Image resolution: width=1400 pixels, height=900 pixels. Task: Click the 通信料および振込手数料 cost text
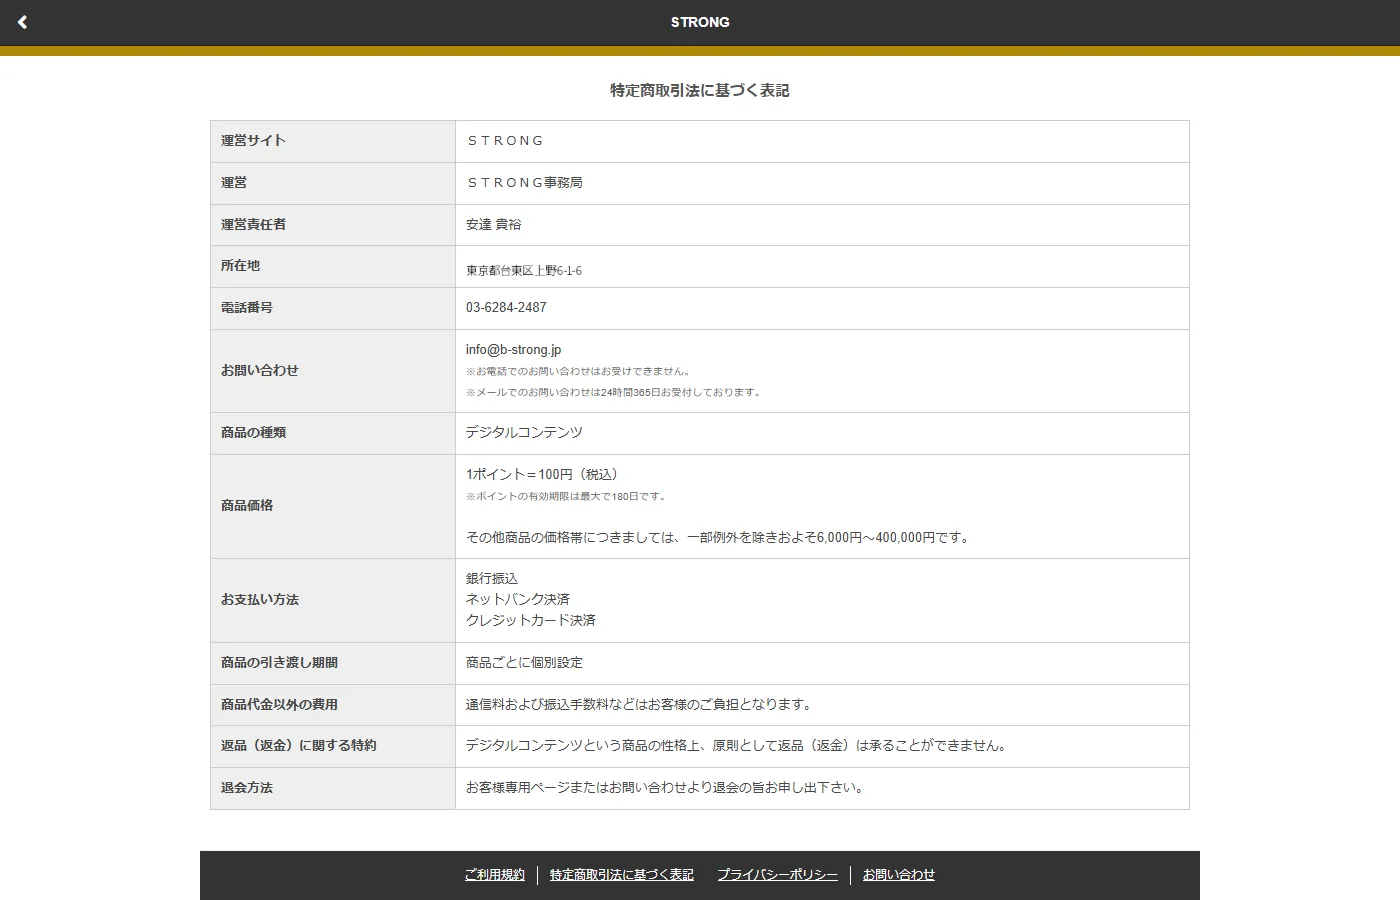tap(640, 705)
